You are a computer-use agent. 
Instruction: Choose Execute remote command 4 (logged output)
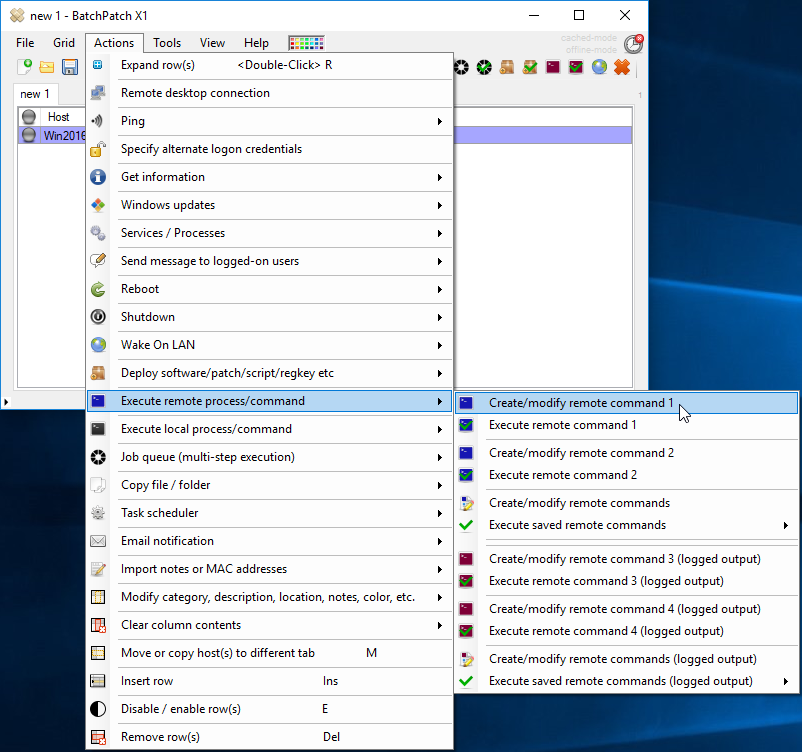[626, 631]
